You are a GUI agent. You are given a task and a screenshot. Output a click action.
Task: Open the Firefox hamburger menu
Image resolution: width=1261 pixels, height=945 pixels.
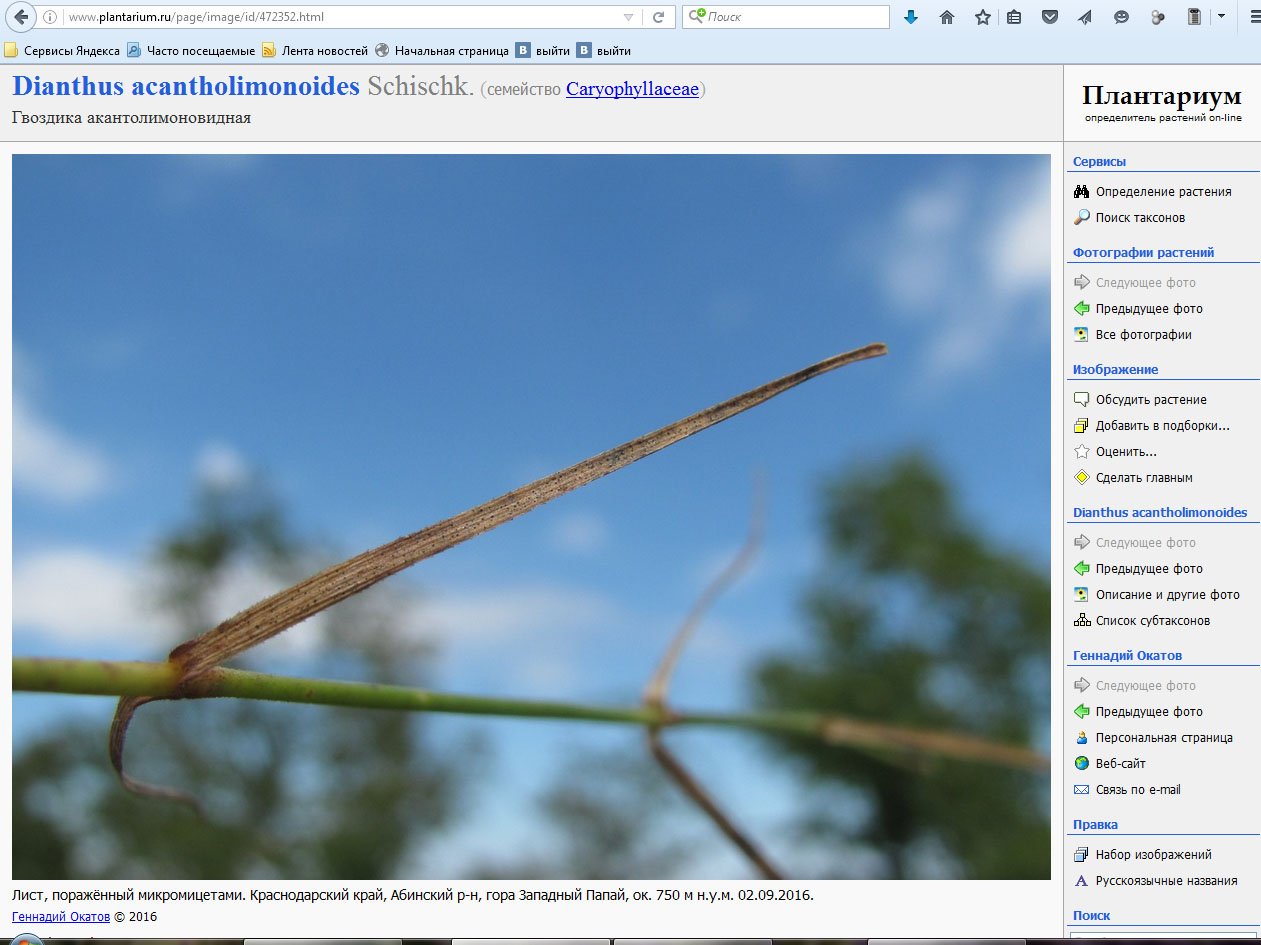click(1254, 17)
